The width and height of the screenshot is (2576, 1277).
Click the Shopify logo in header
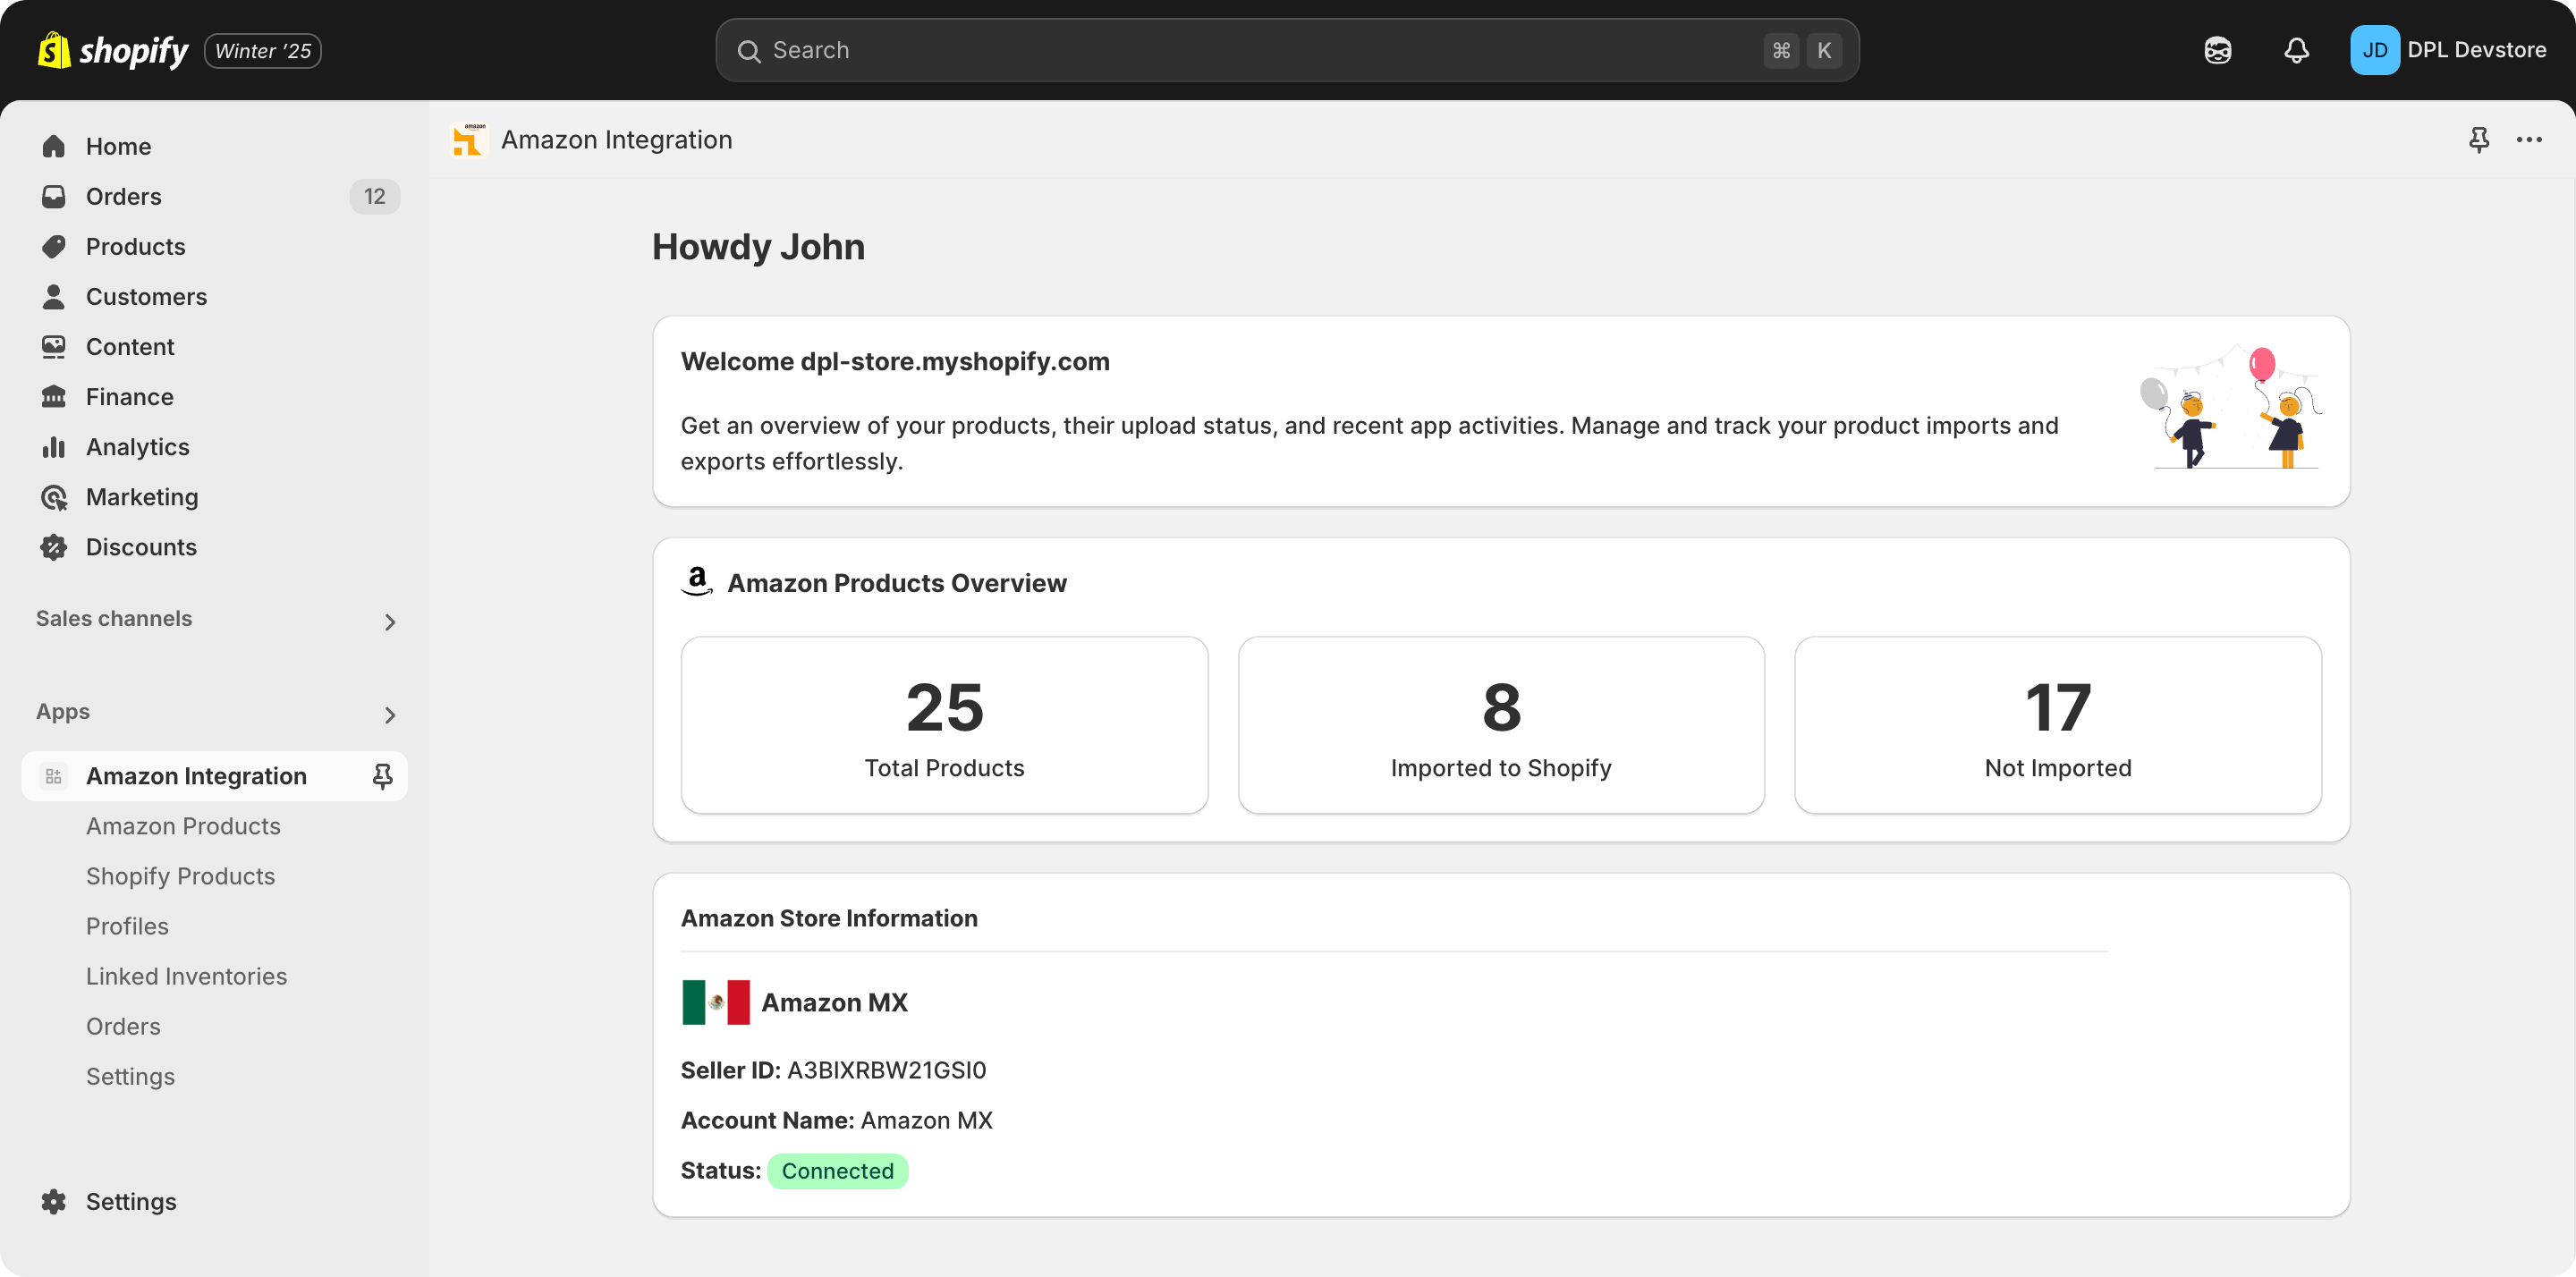click(112, 50)
